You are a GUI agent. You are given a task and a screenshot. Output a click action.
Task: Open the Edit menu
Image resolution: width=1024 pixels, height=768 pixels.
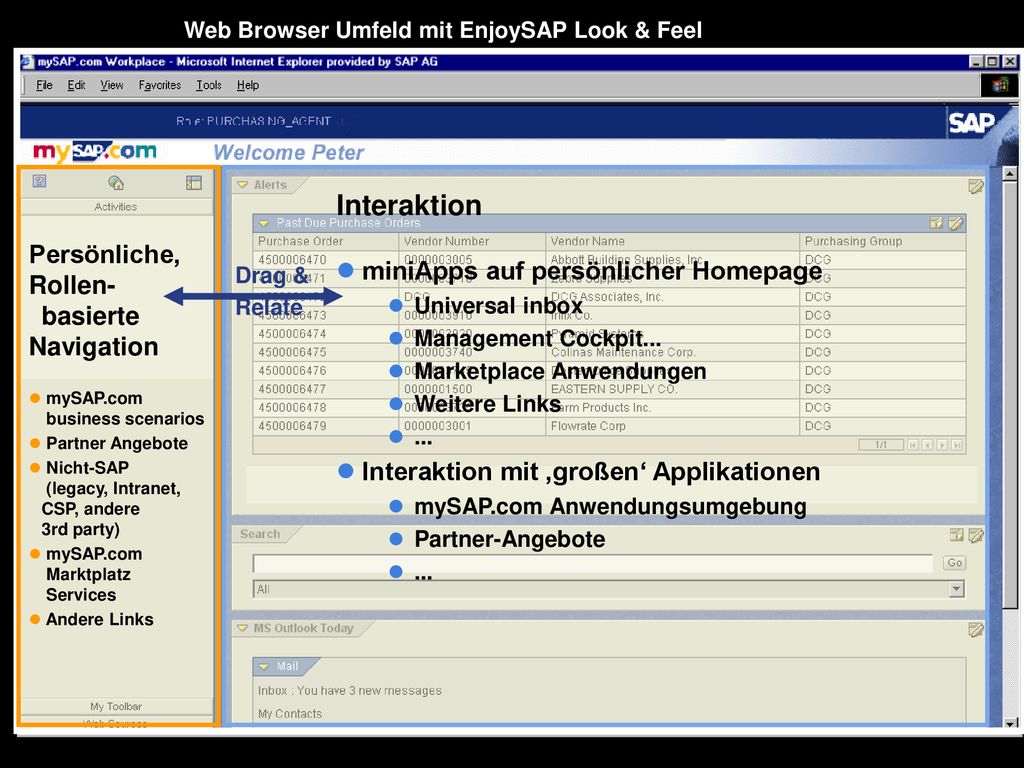[x=76, y=85]
